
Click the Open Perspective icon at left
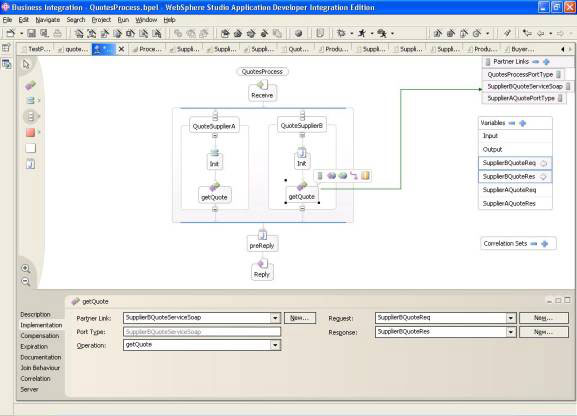(x=7, y=48)
